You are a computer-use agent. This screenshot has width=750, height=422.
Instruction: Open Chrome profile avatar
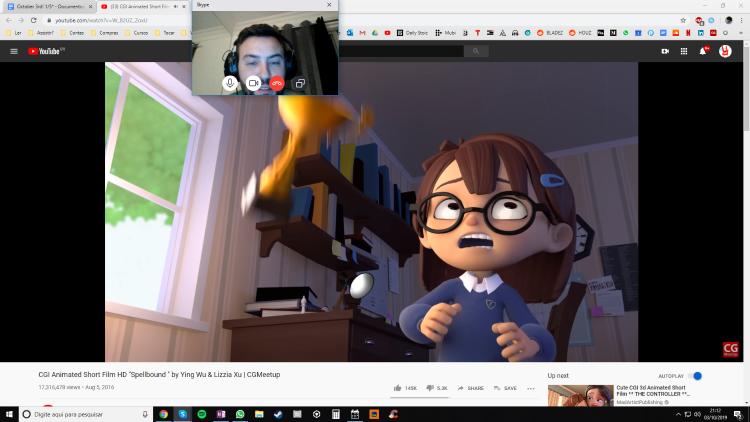(x=728, y=20)
